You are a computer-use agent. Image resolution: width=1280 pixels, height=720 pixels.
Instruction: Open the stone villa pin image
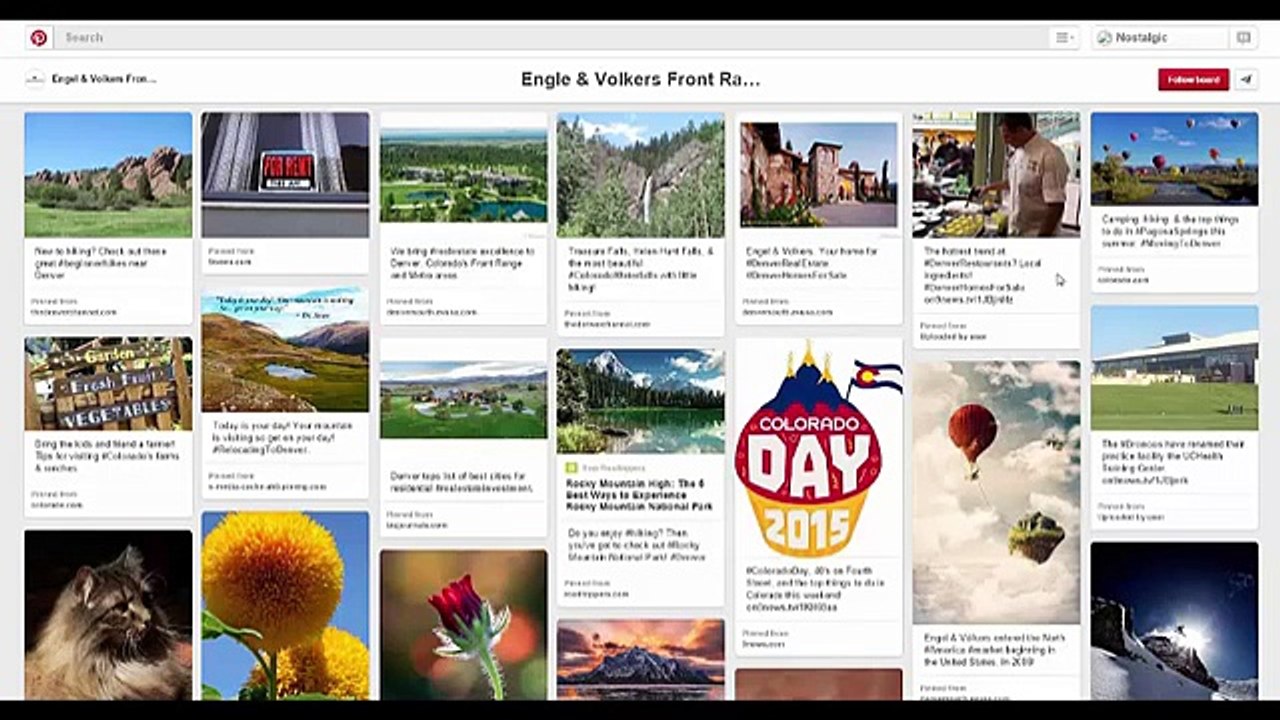[x=818, y=174]
